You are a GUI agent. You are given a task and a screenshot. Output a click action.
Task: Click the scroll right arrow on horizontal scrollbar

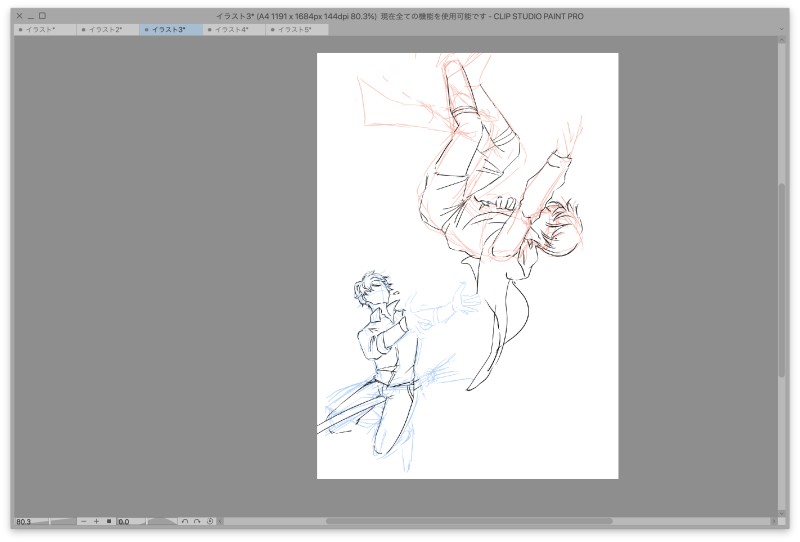[x=774, y=521]
